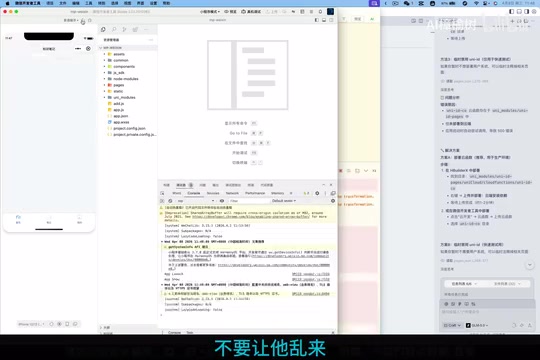Open the iPhone device selector at simulator bottom
The width and height of the screenshot is (540, 360).
[x=31, y=324]
